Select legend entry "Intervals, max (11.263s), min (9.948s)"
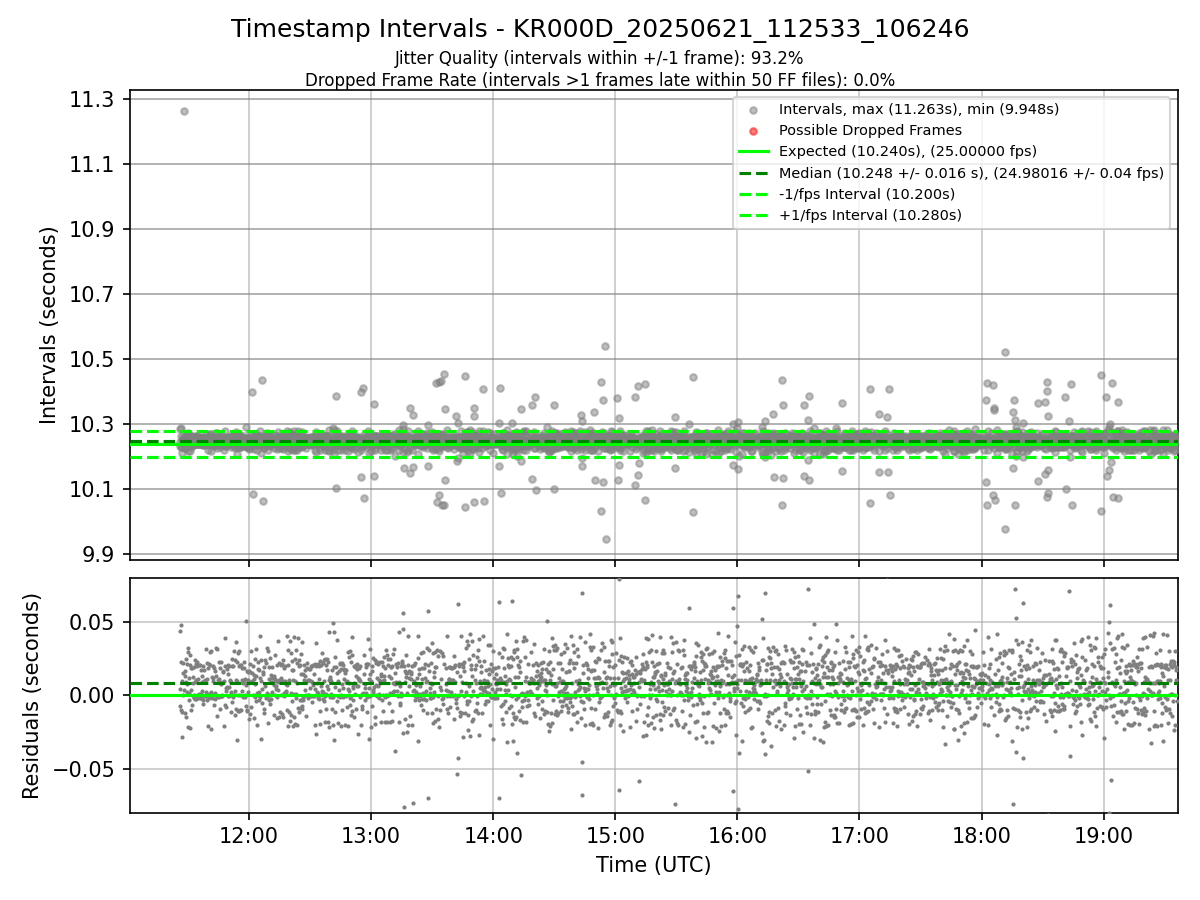This screenshot has height=900, width=1200. [918, 109]
